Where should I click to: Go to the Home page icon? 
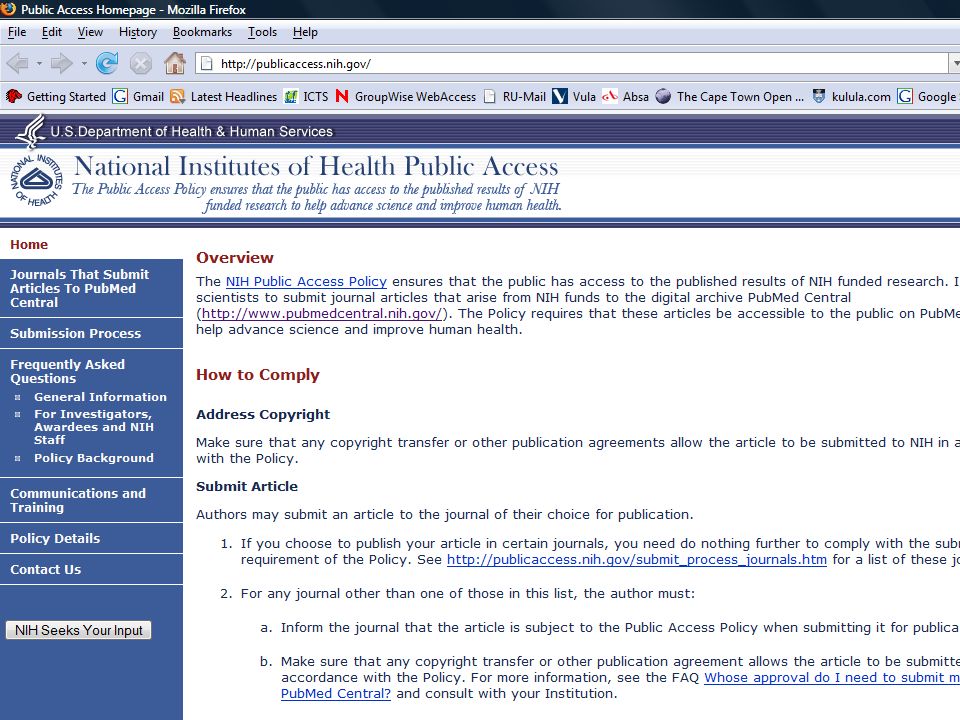pyautogui.click(x=174, y=63)
